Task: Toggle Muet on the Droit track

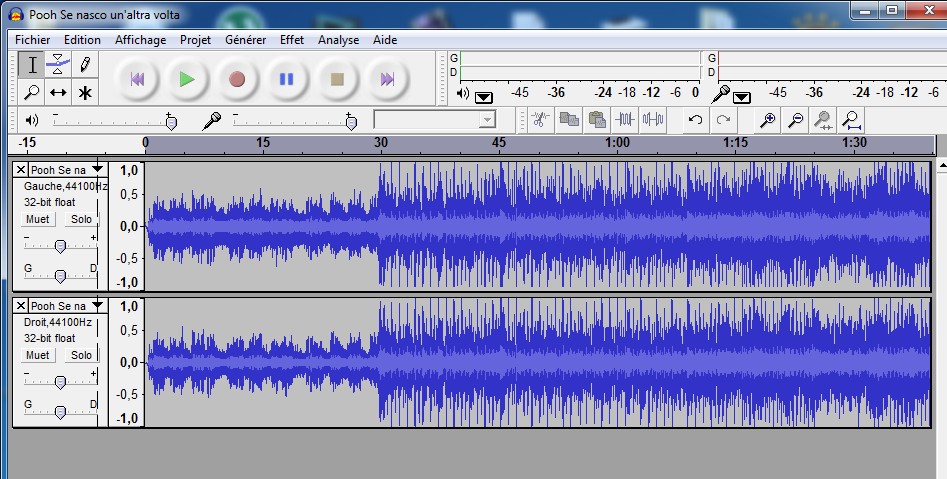Action: tap(38, 355)
